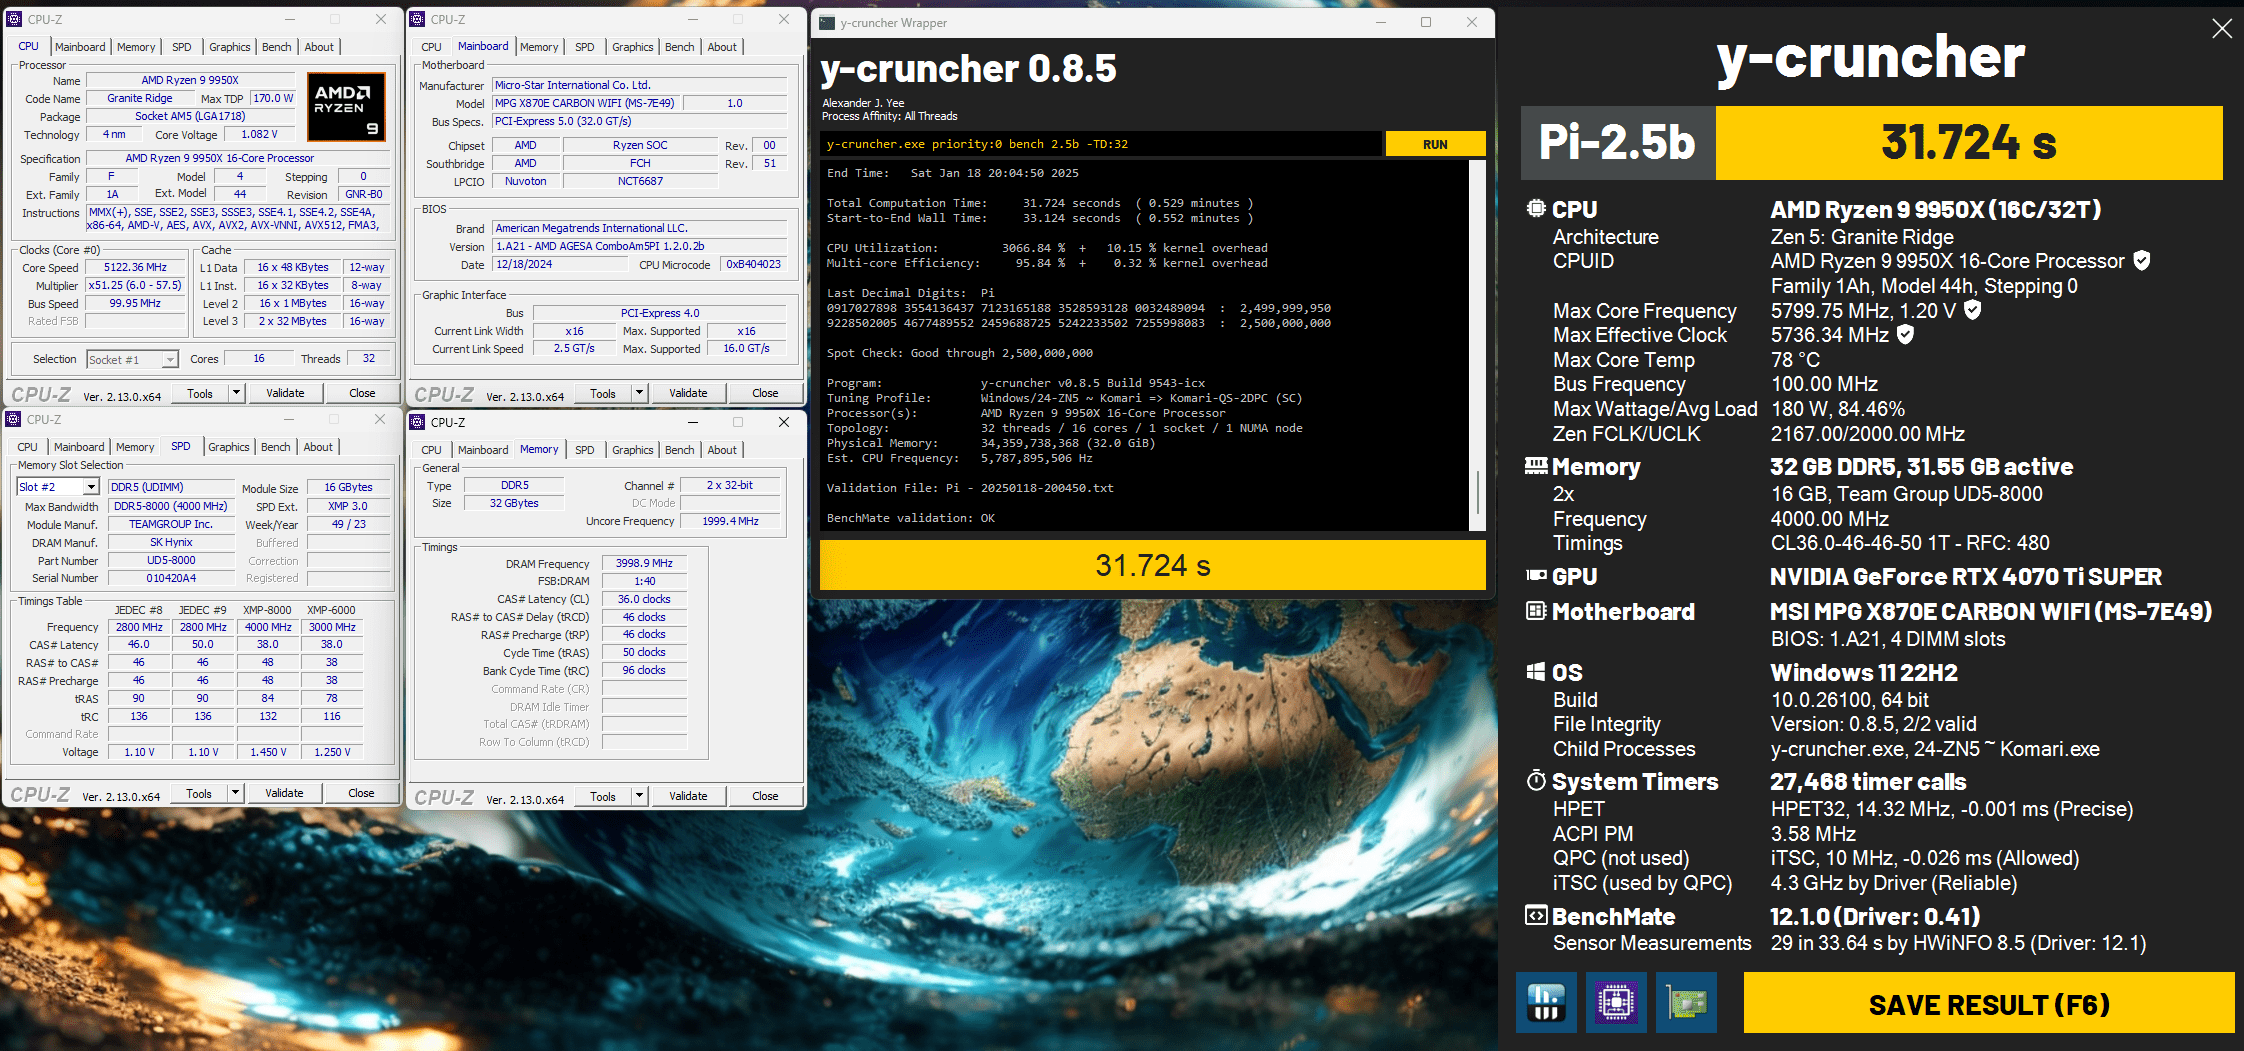2244x1051 pixels.
Task: Click Close button in processor CPU-Z window
Action: coord(362,393)
